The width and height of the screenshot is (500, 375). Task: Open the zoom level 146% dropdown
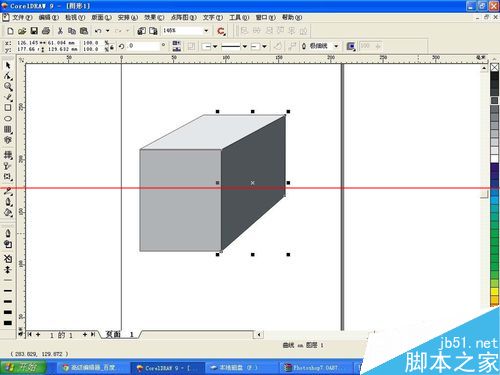pyautogui.click(x=206, y=31)
